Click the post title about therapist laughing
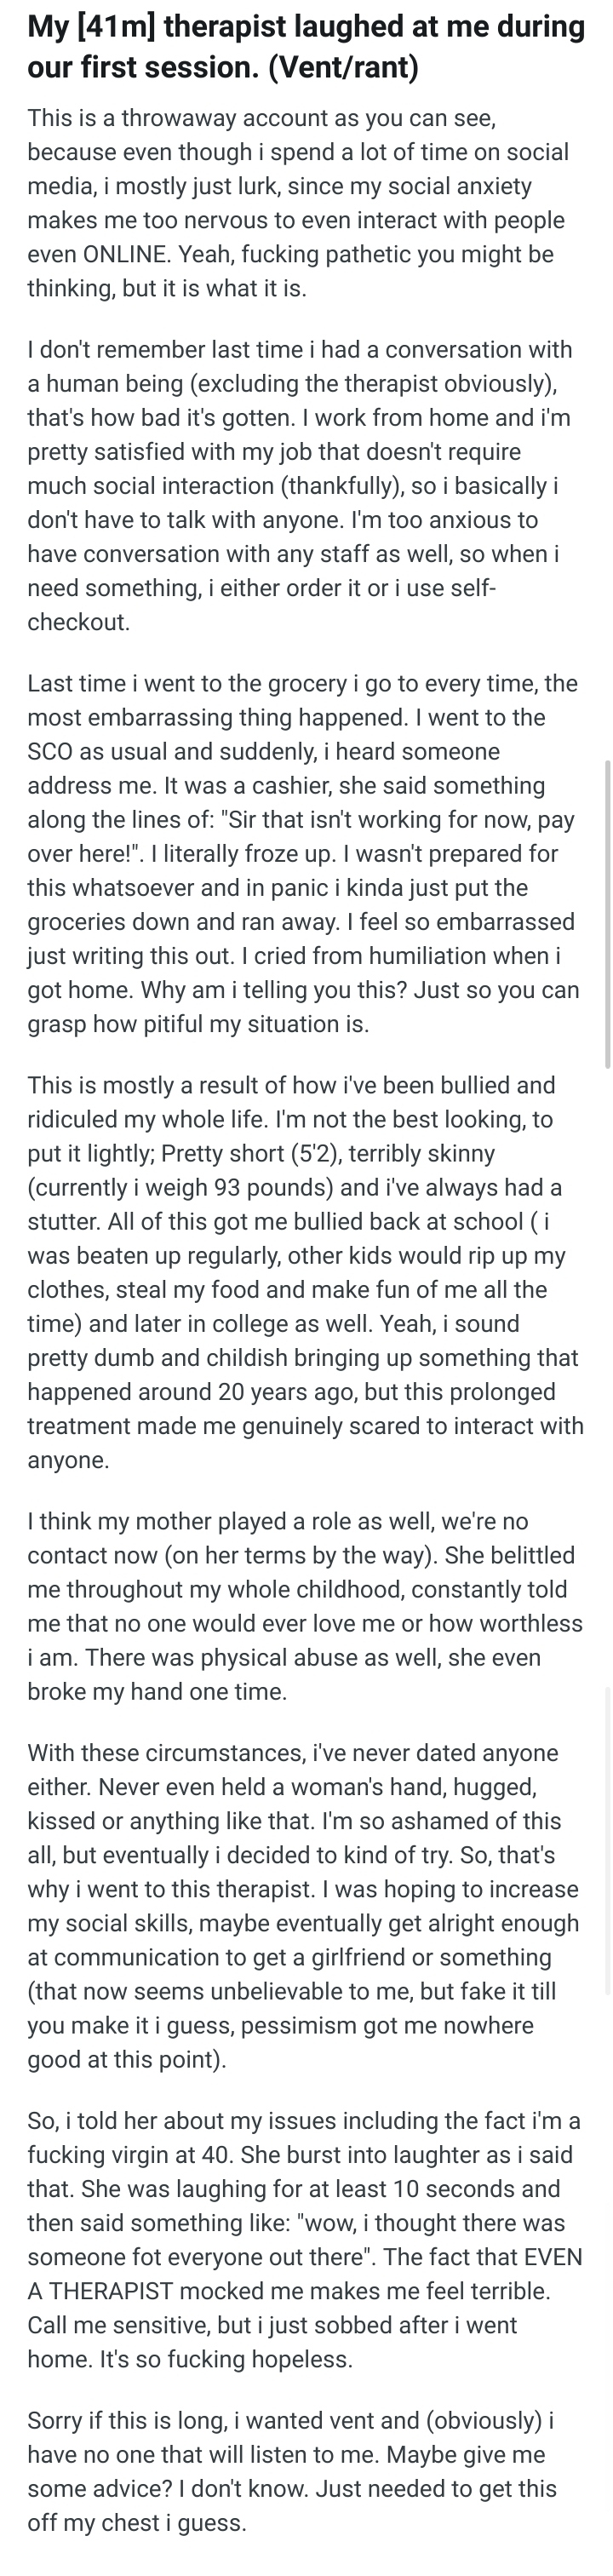Viewport: 613px width, 2576px height. [x=306, y=47]
